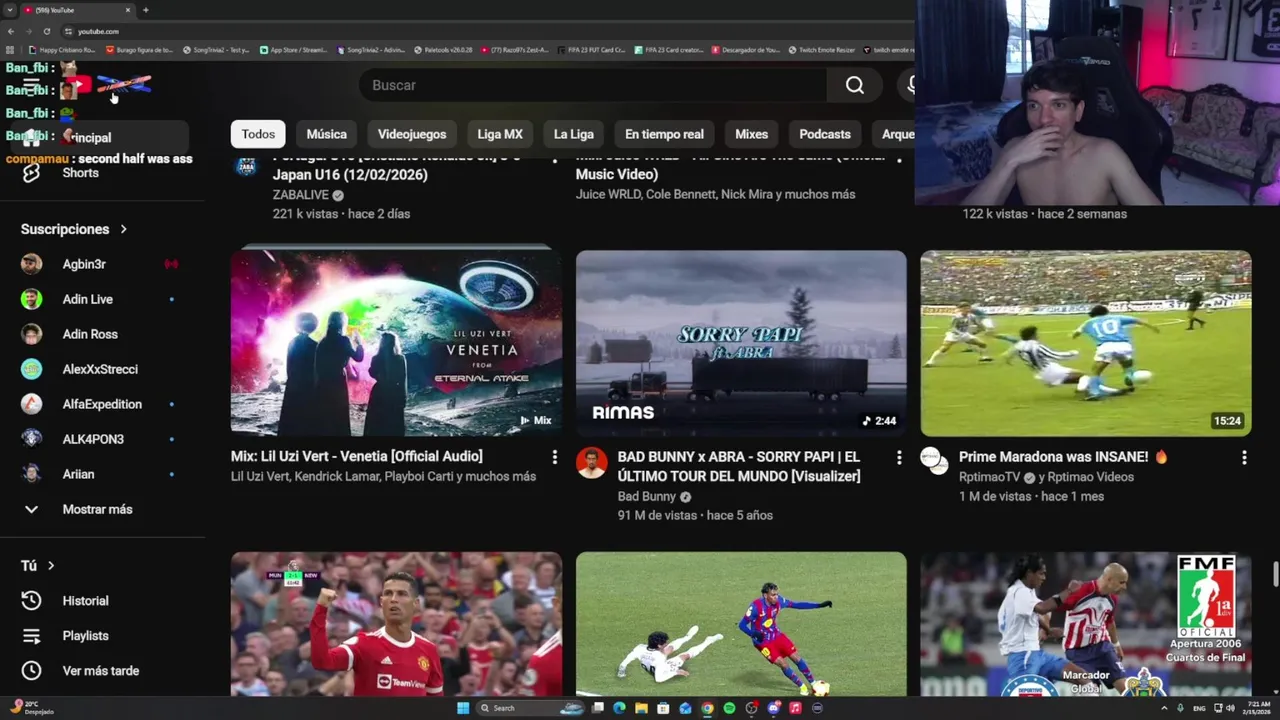This screenshot has width=1280, height=720.
Task: Expand the Tú section chevron
Action: [x=51, y=566]
